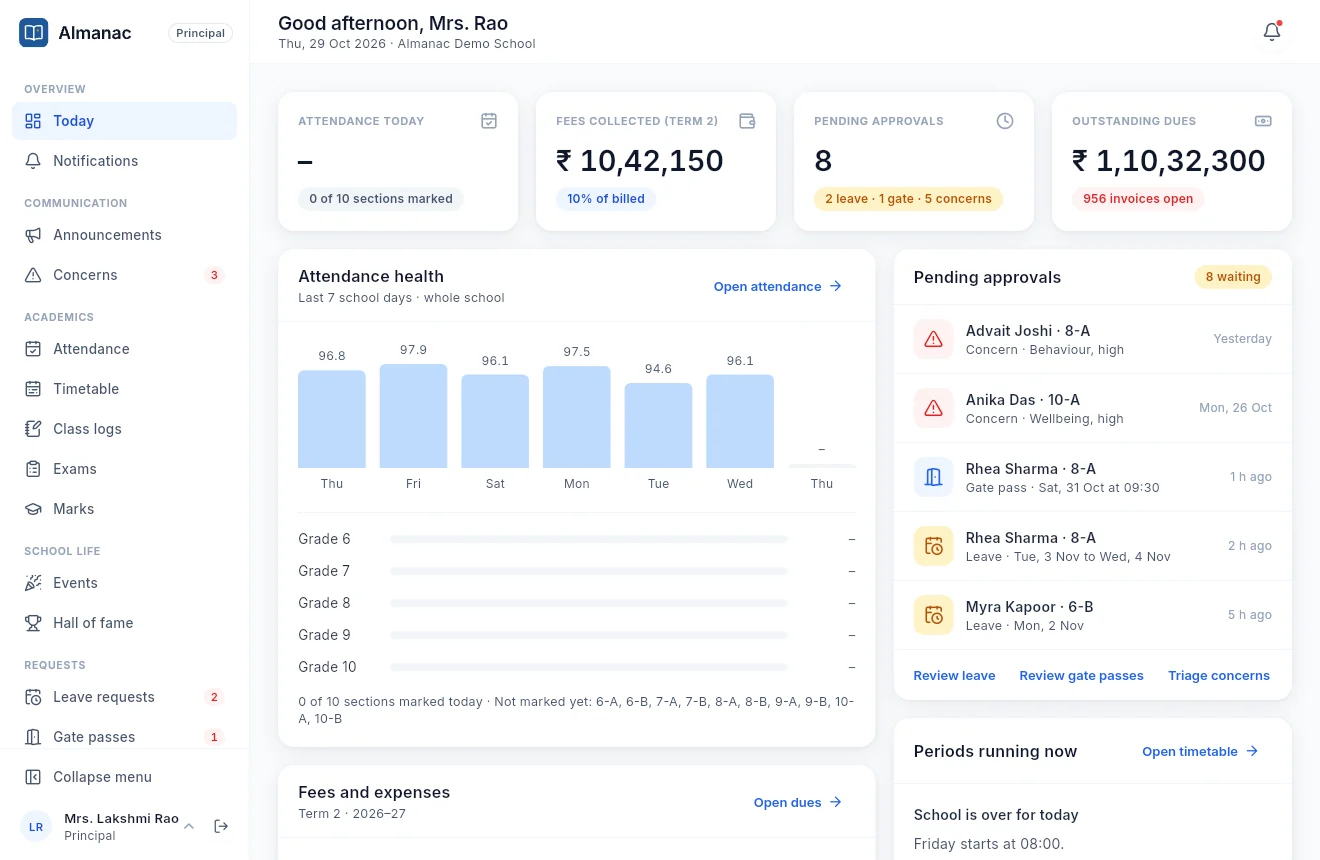Open Timetable in the sidebar
Image resolution: width=1320 pixels, height=860 pixels.
pos(124,389)
